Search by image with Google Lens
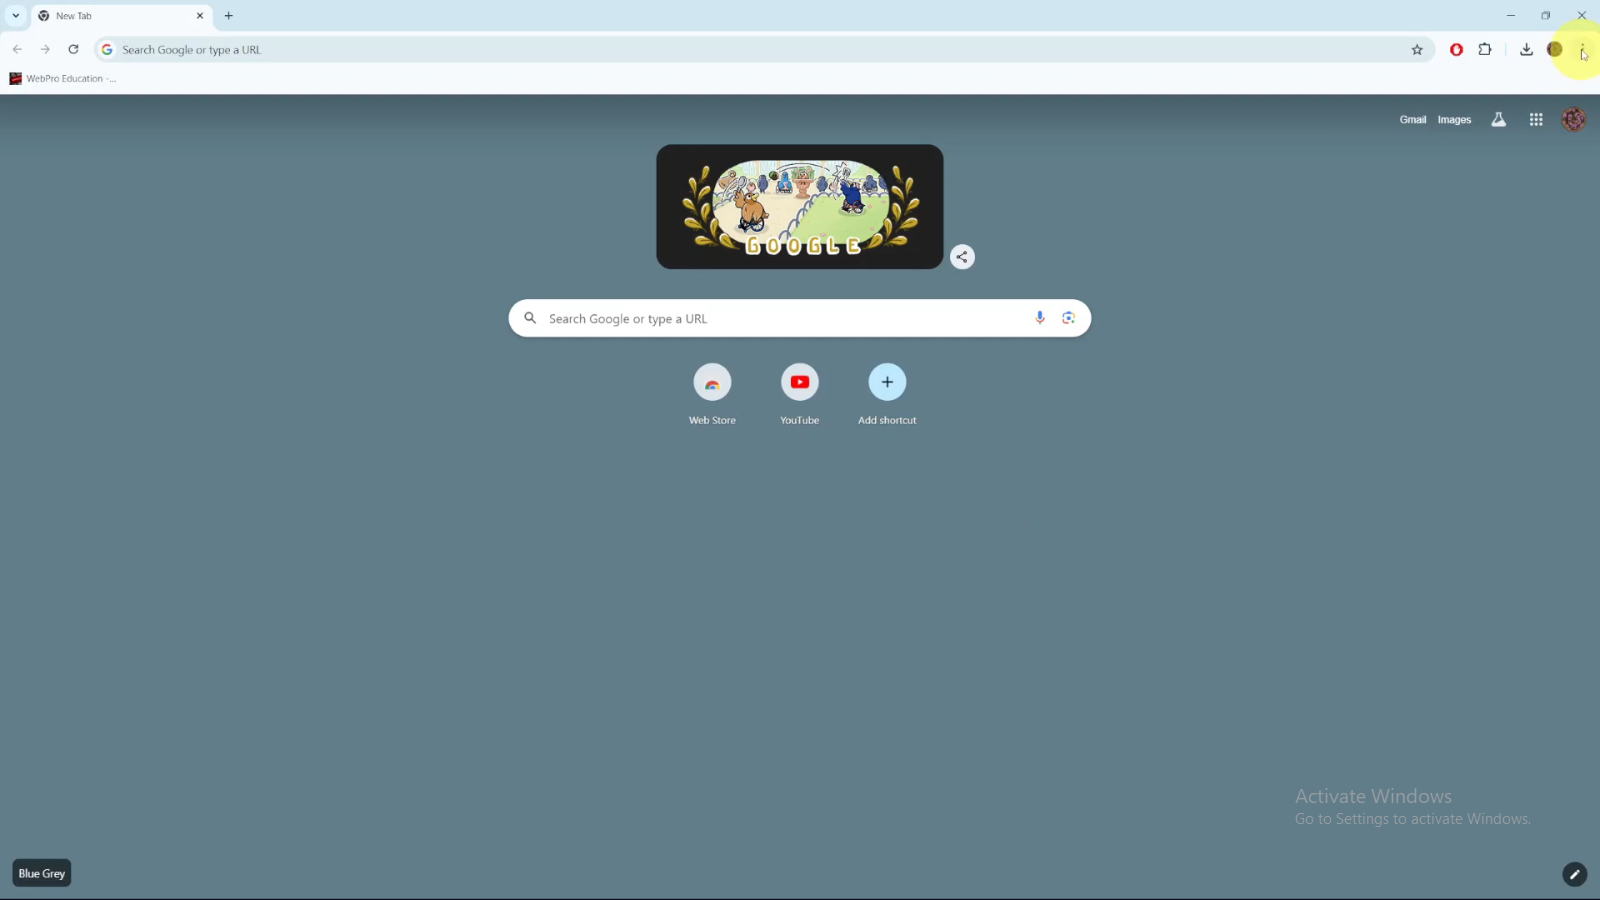The height and width of the screenshot is (900, 1600). (1068, 318)
